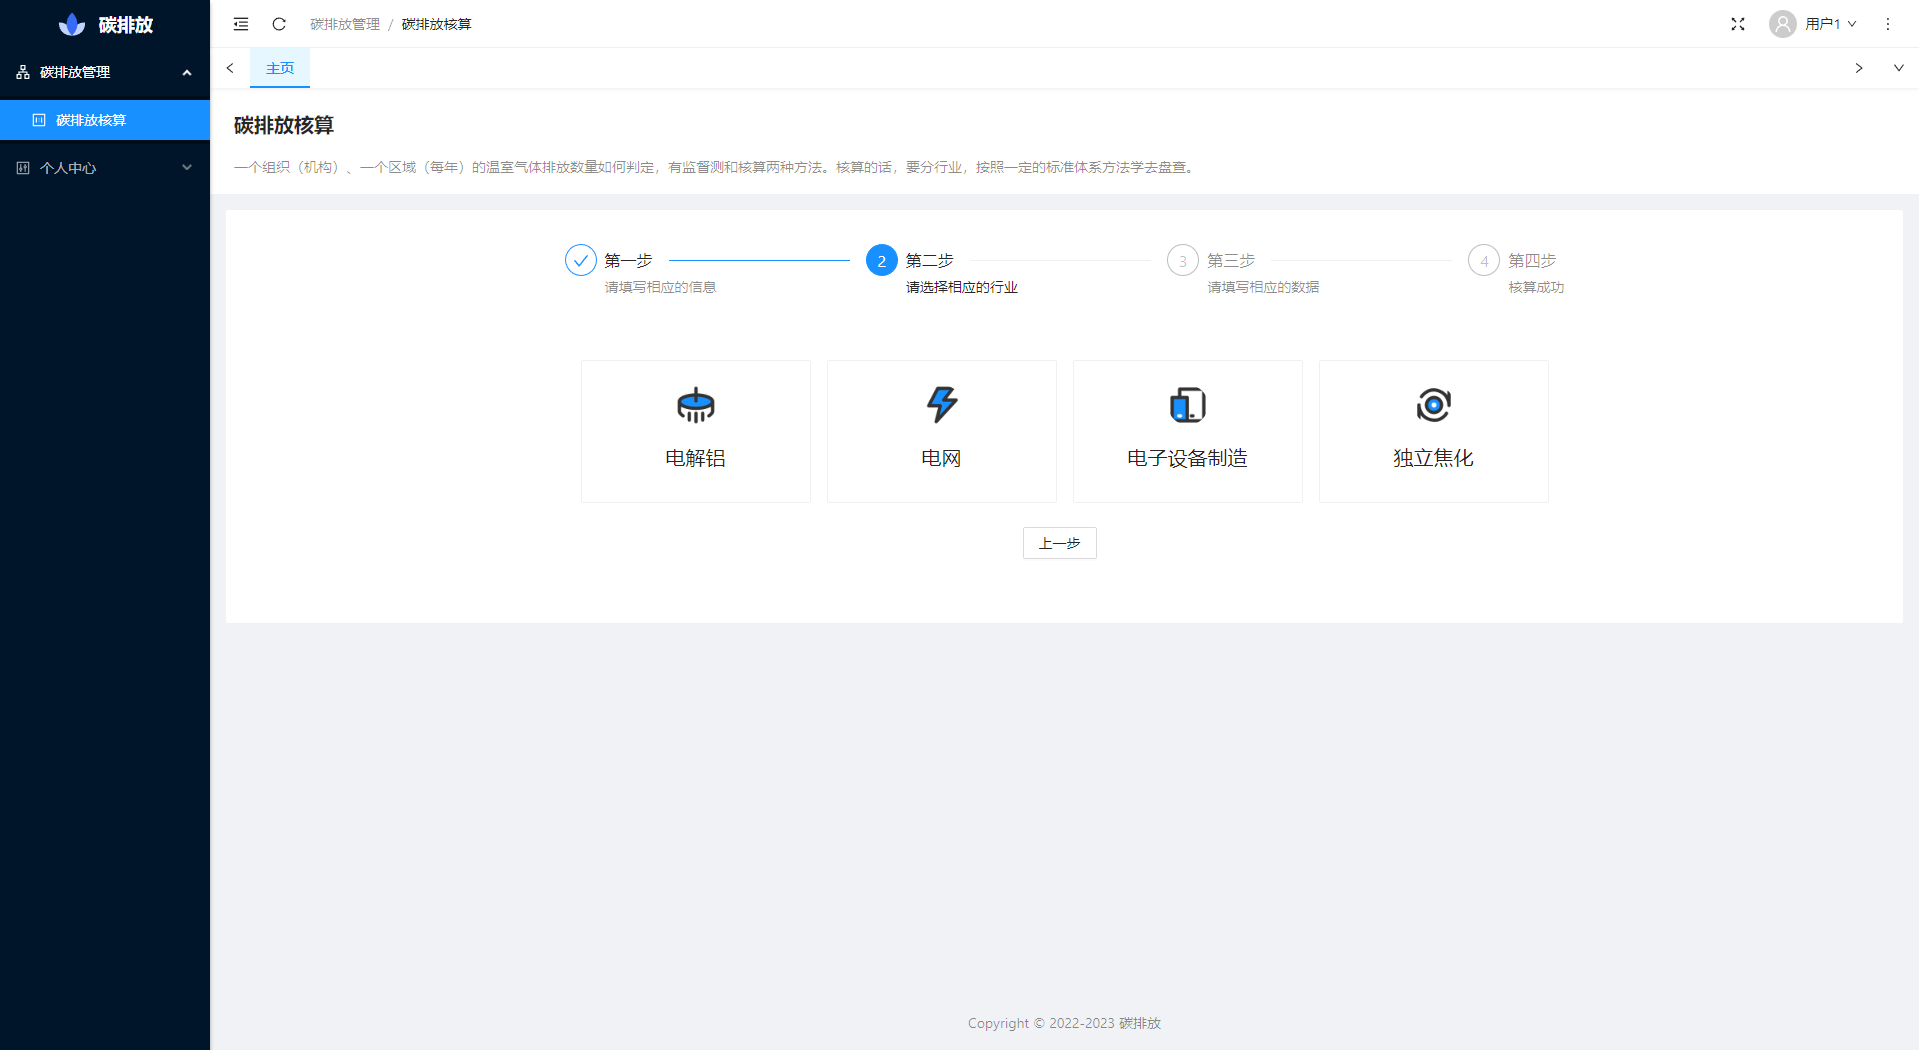Choose the 电解铝 industry card
The height and width of the screenshot is (1050, 1919).
click(696, 431)
